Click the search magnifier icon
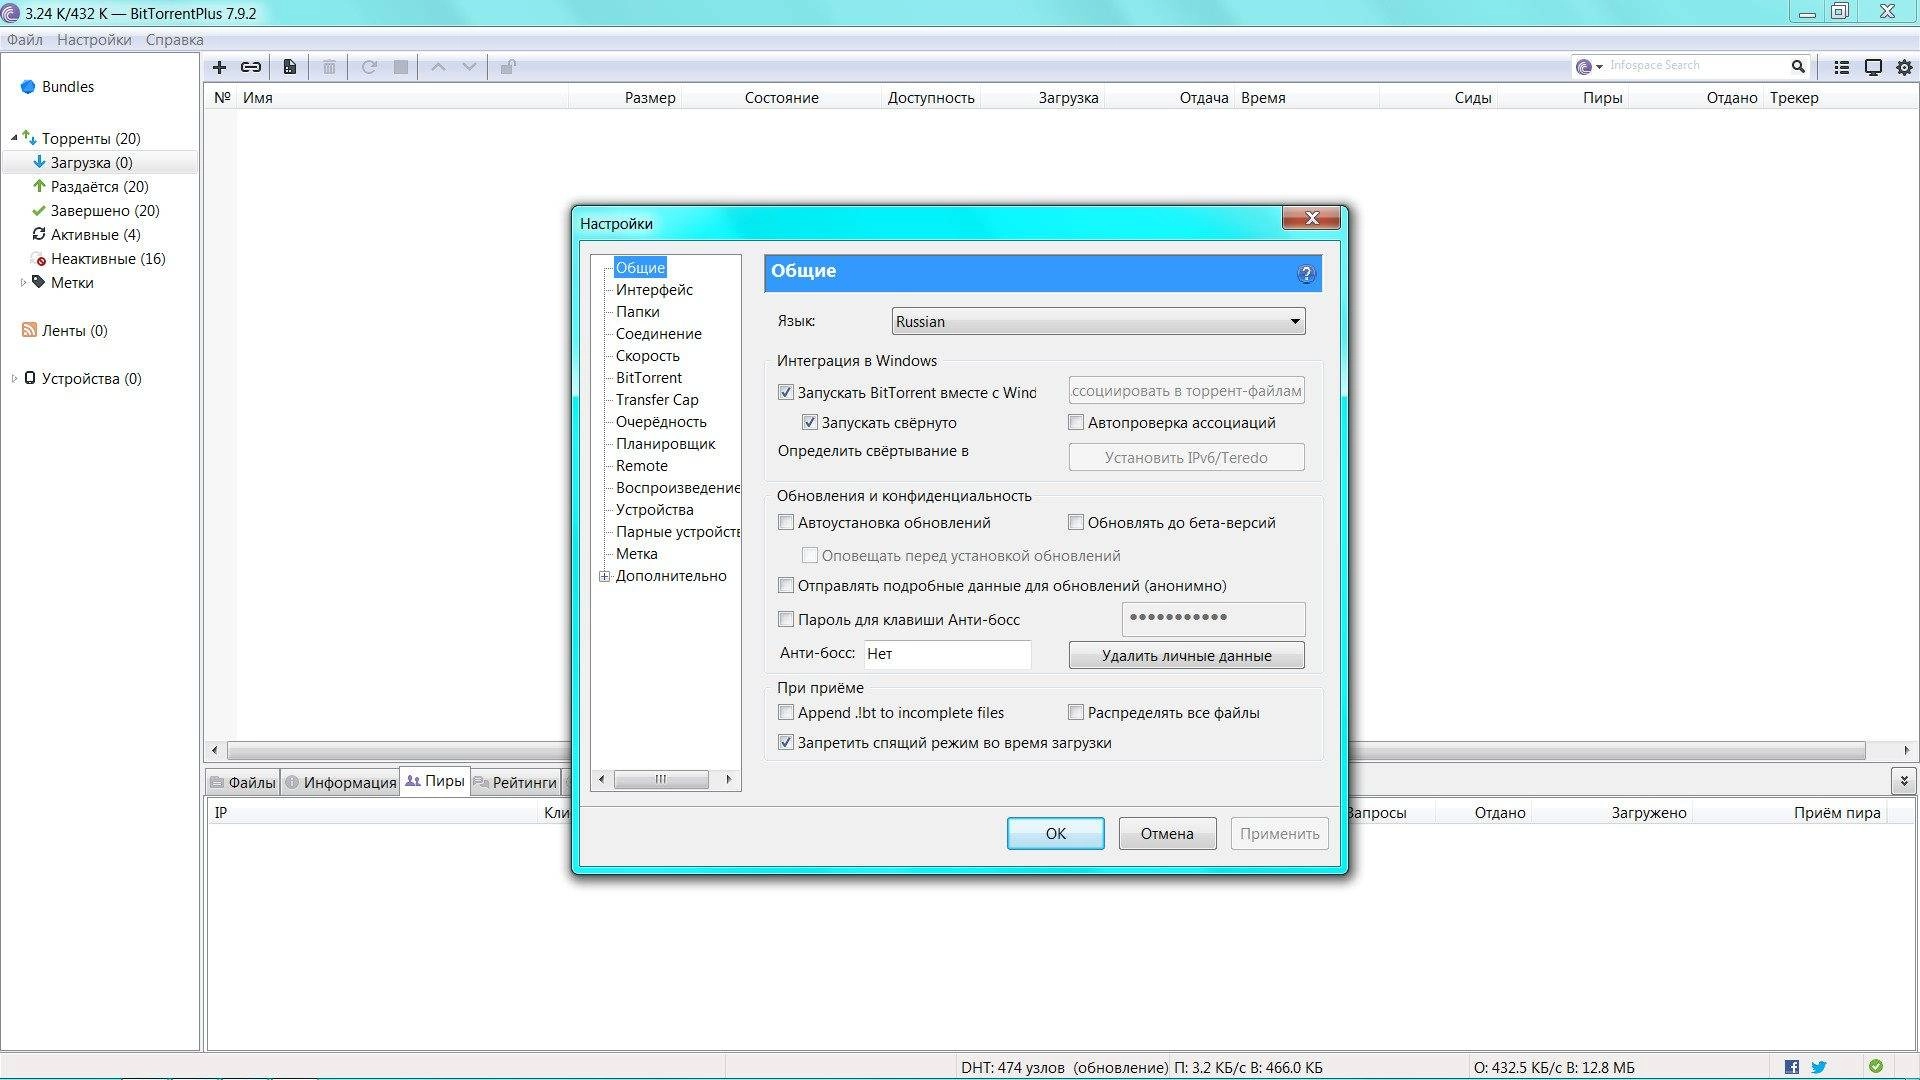This screenshot has width=1920, height=1080. click(x=1798, y=66)
